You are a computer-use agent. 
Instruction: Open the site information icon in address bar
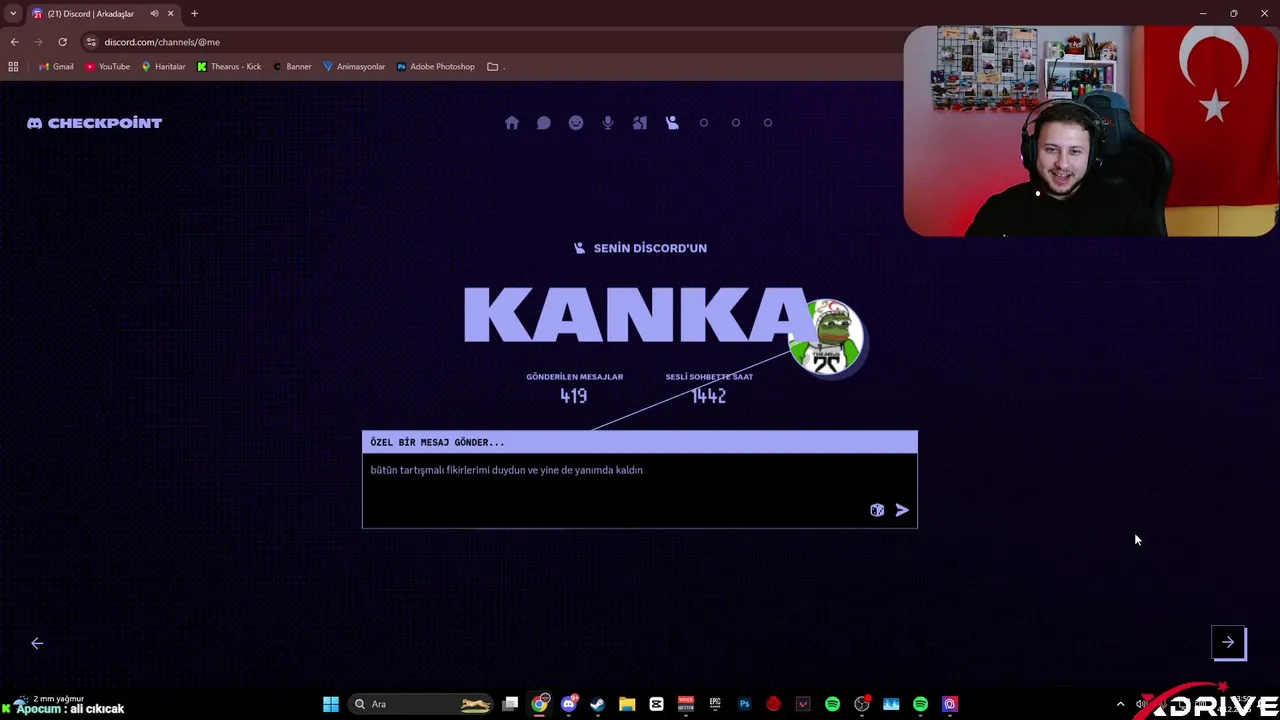pyautogui.click(x=91, y=42)
